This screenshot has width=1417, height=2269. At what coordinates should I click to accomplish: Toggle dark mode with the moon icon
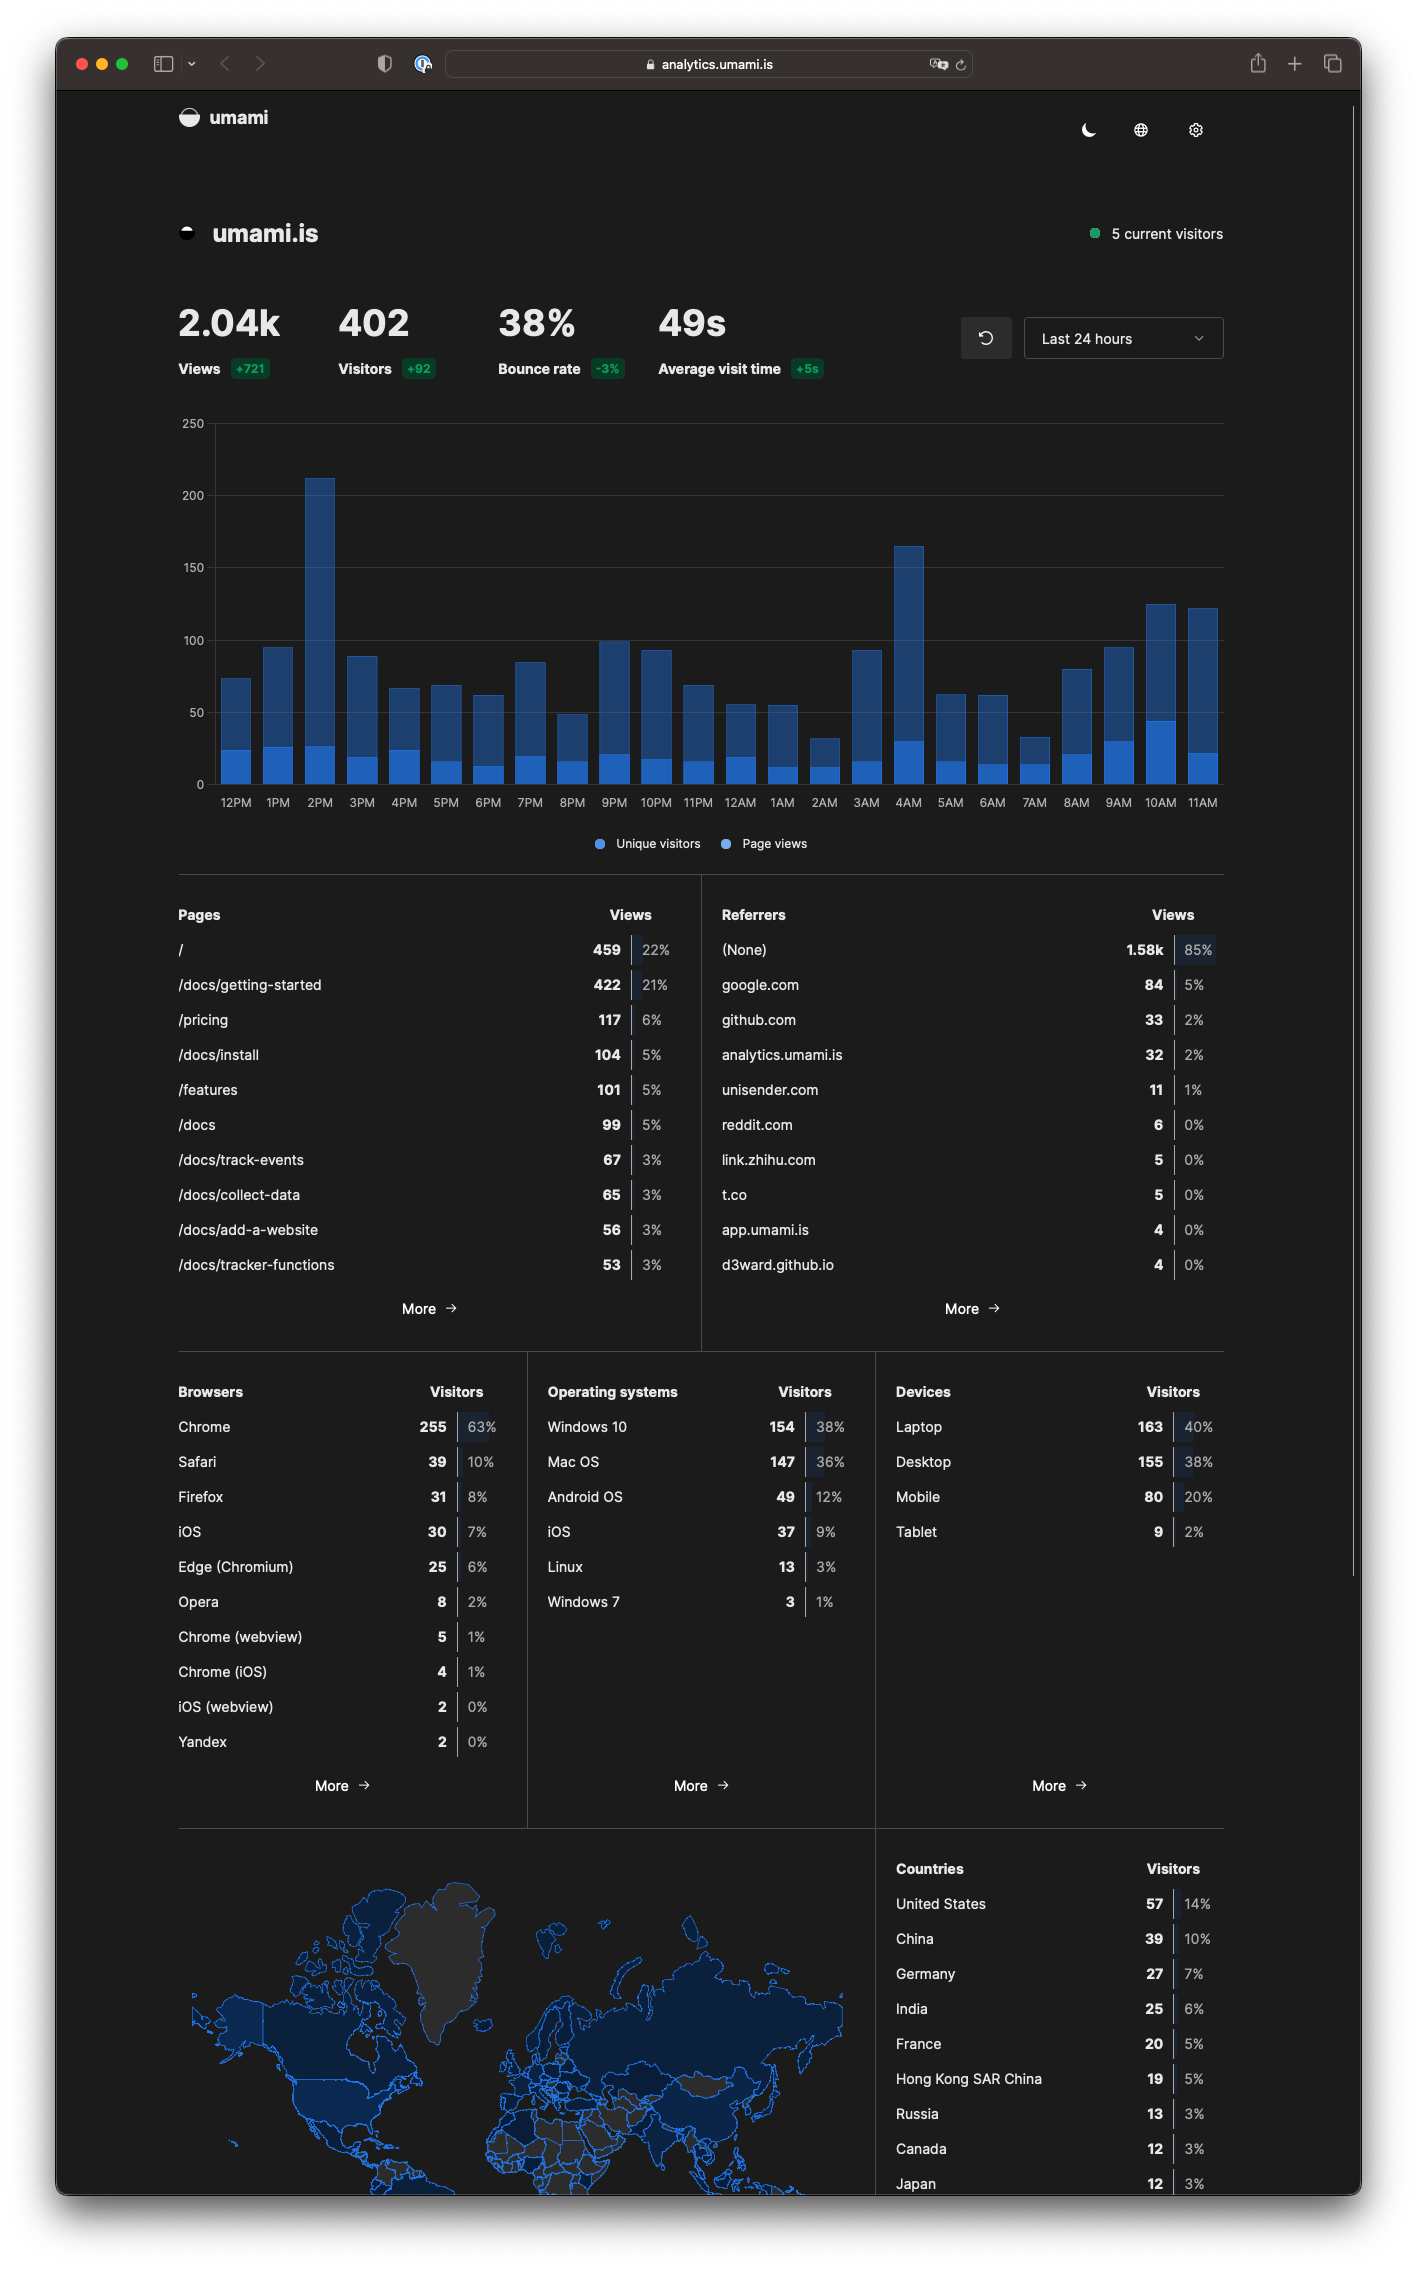coord(1088,130)
